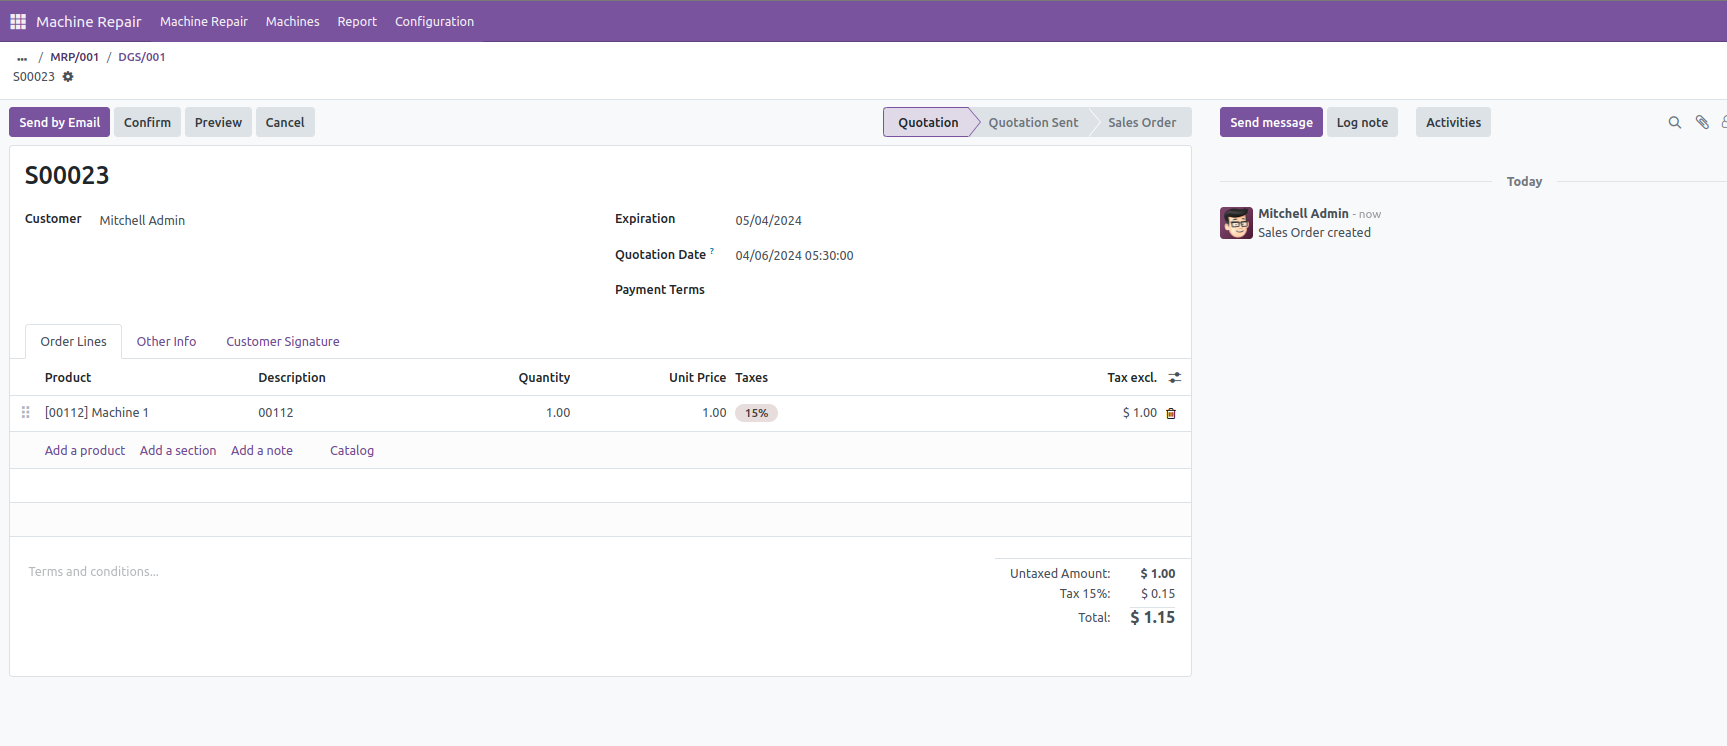
Task: Switch to the Other Info tab
Action: point(166,342)
